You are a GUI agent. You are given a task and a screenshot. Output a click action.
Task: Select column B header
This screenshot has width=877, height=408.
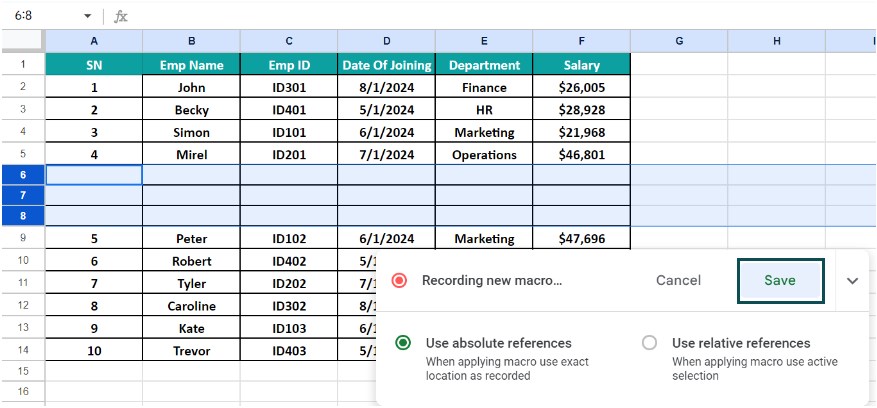(191, 41)
